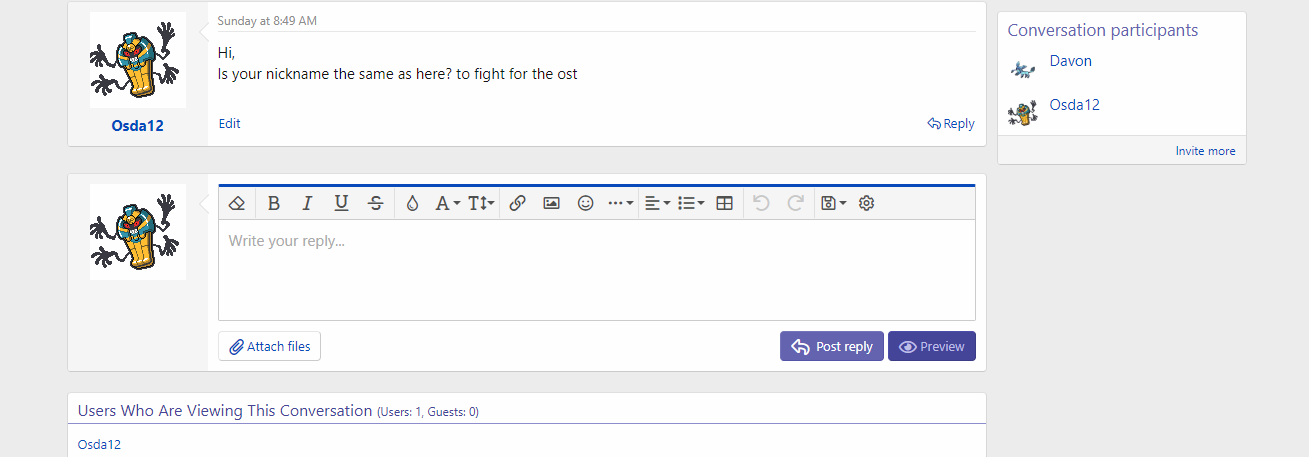Toggle italic text formatting

(x=307, y=203)
